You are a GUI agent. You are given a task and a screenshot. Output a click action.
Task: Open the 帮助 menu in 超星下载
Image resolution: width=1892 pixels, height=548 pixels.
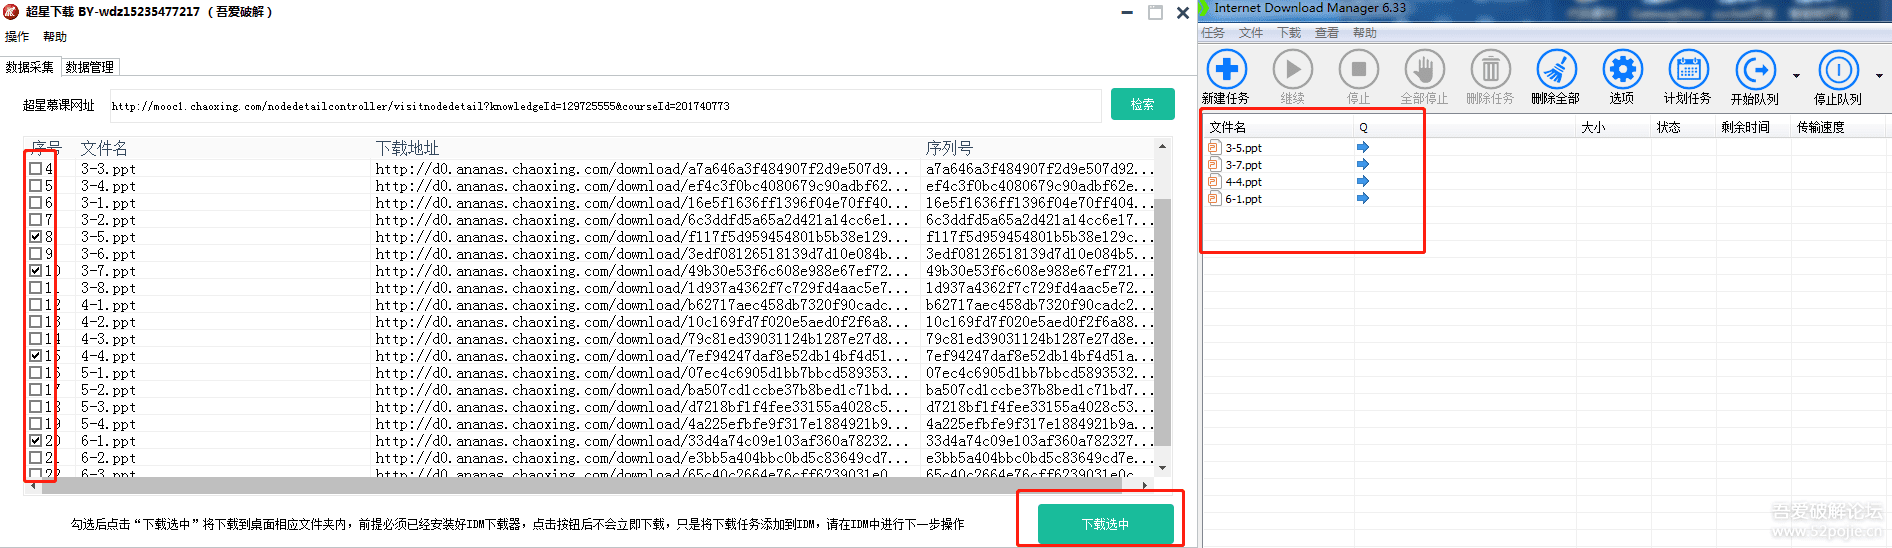[55, 37]
